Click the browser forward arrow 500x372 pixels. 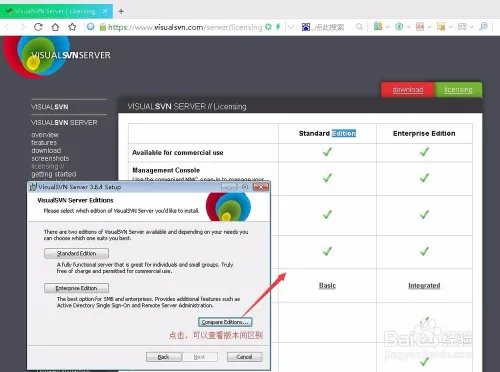(x=23, y=27)
